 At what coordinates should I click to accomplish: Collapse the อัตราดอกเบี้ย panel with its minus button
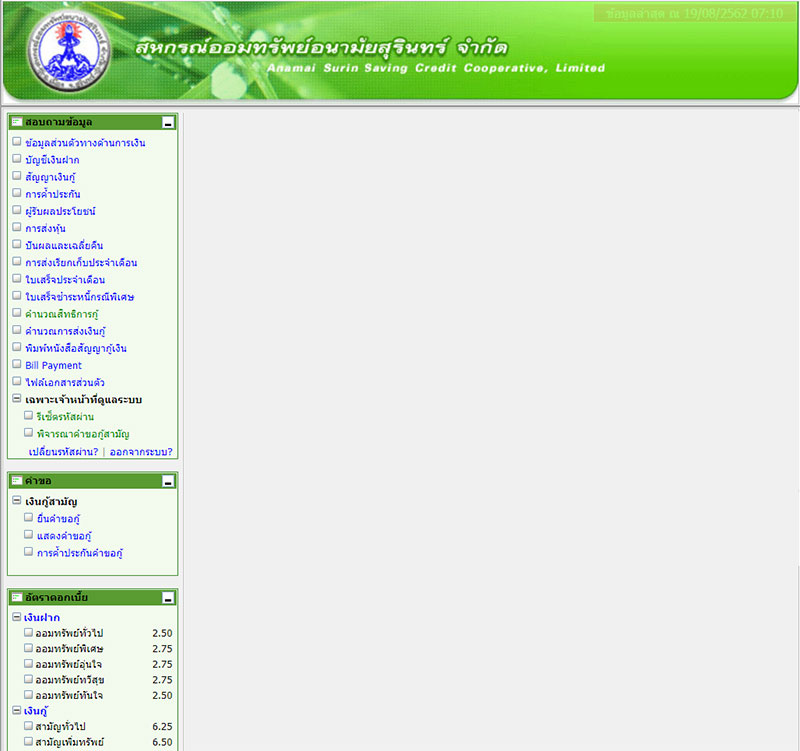pos(168,598)
